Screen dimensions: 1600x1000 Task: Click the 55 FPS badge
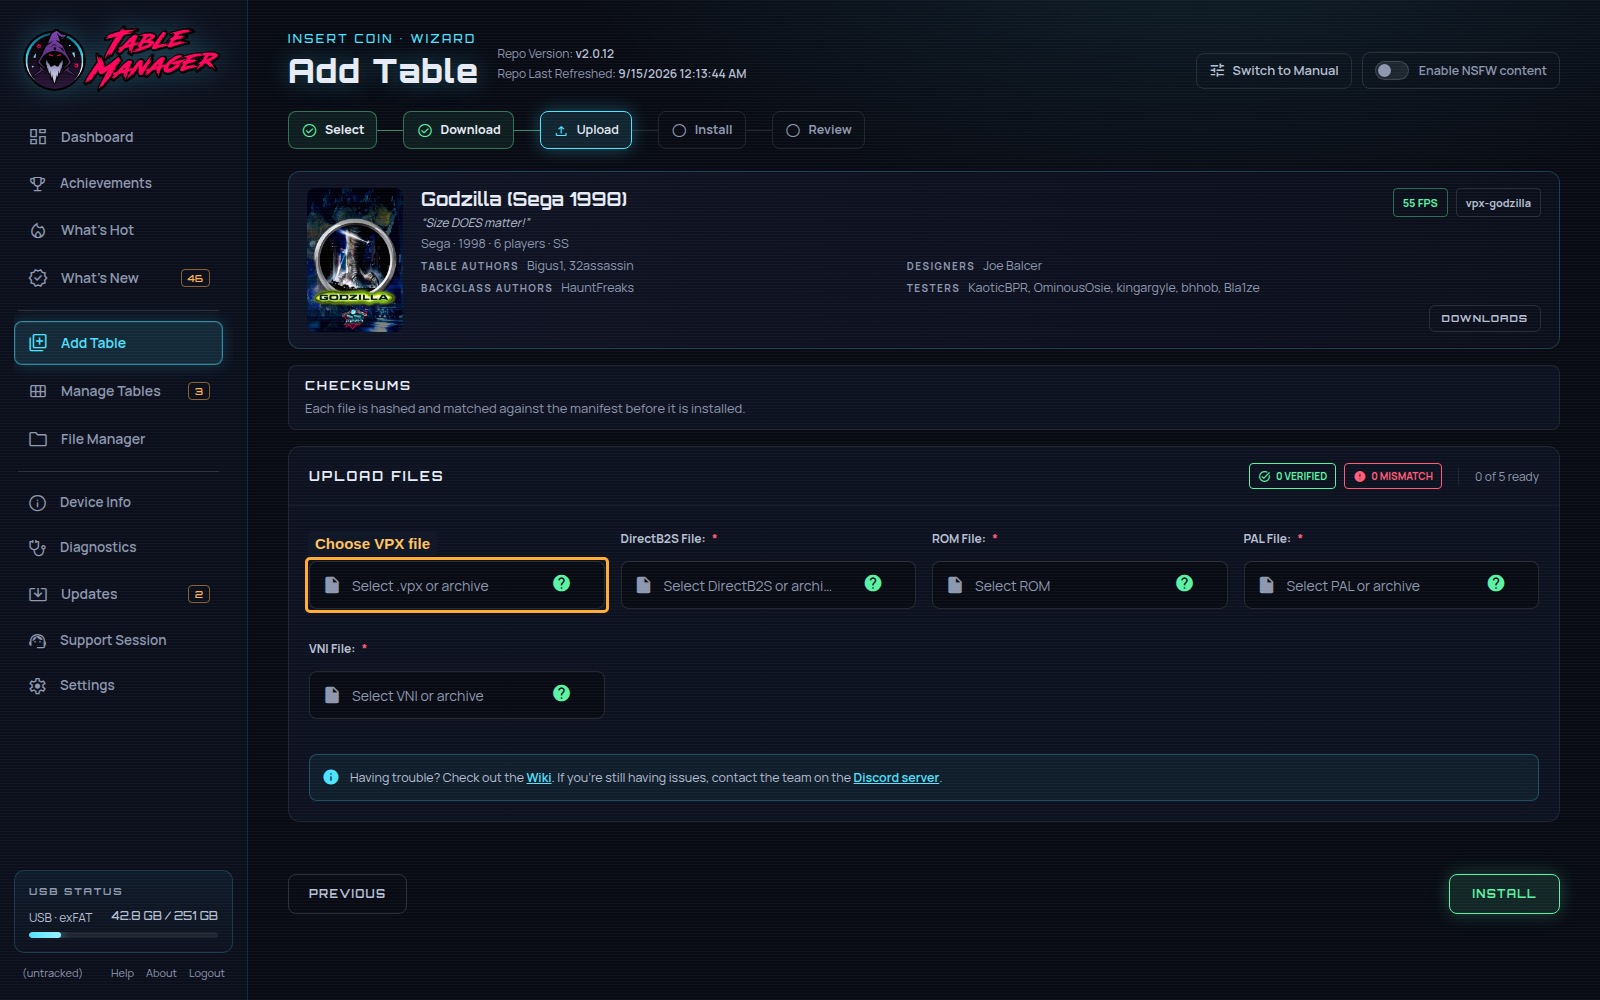[x=1420, y=203]
